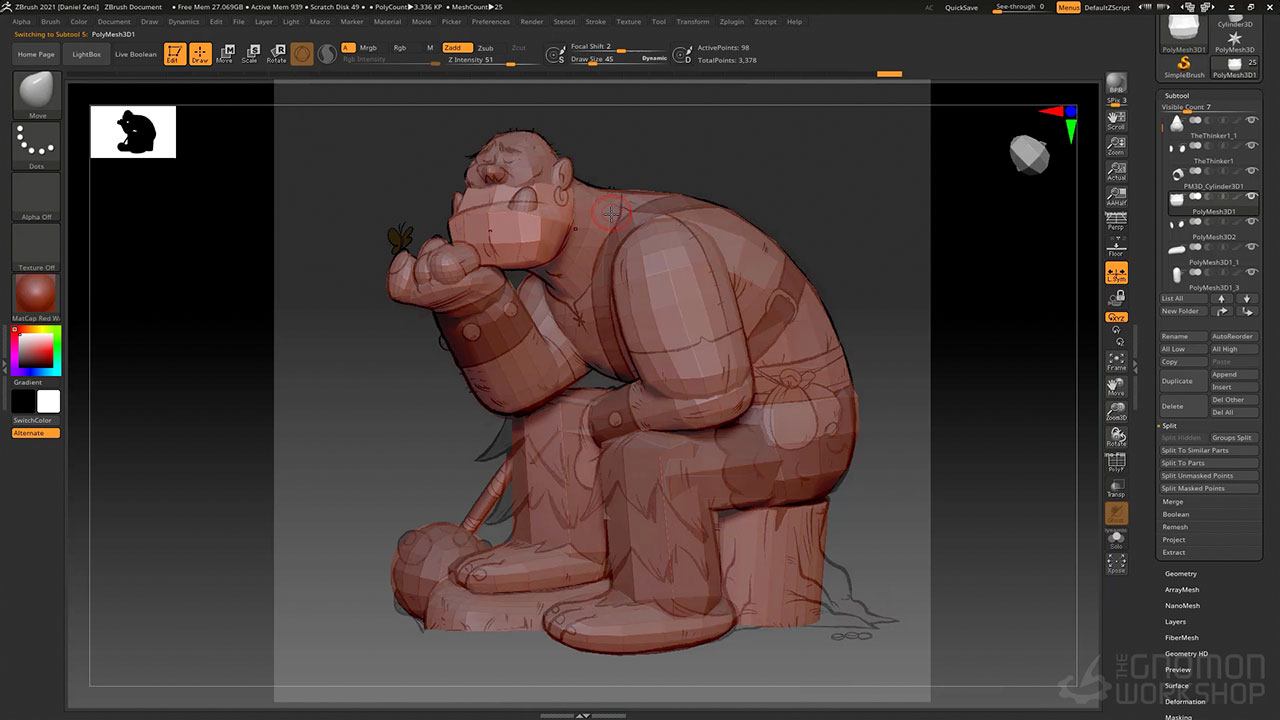
Task: Expand the Deformation section
Action: coord(1185,702)
